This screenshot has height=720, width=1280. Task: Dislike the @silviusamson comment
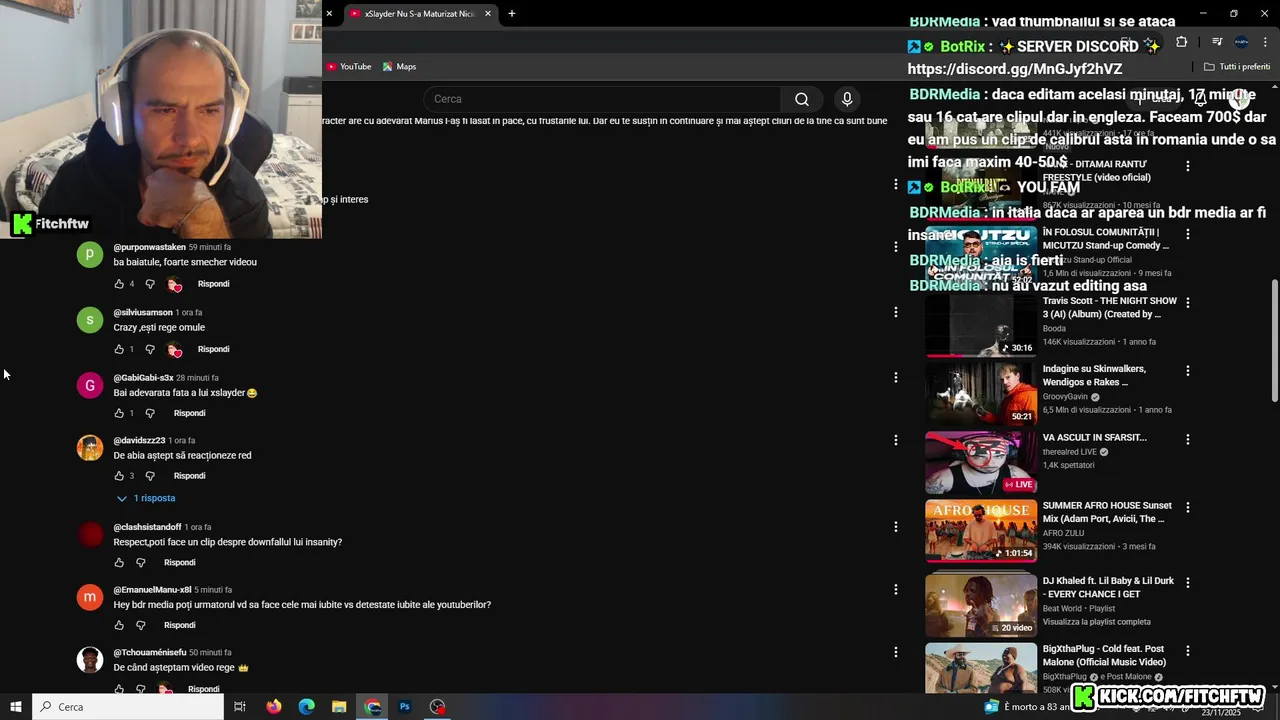150,349
